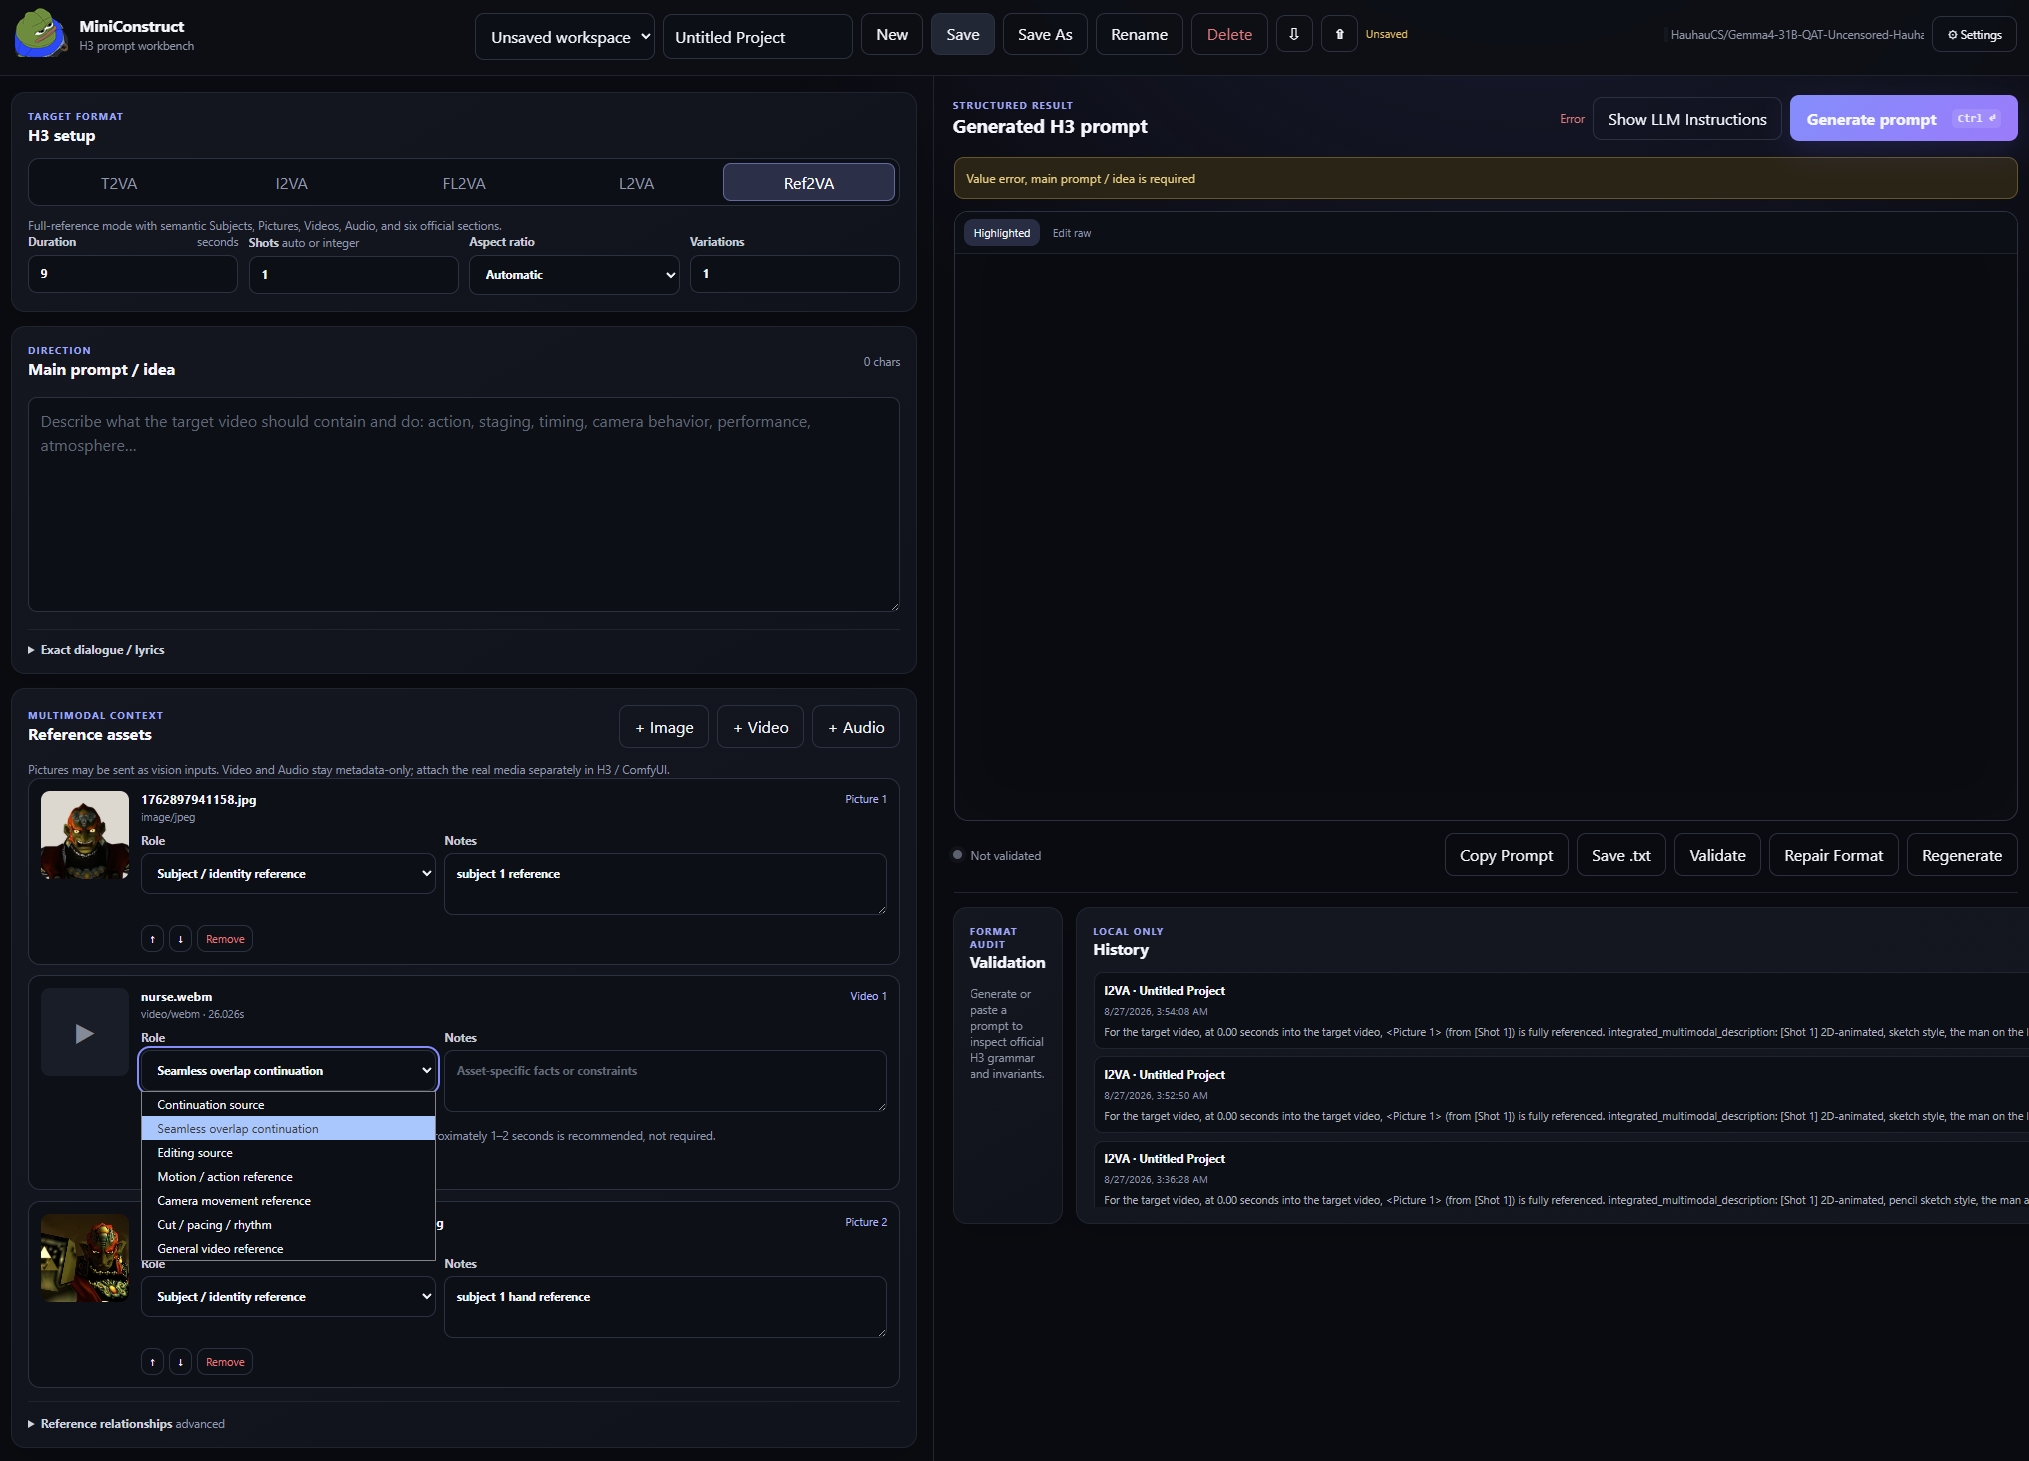Select the Ref2VA mode tab
This screenshot has height=1461, width=2029.
pos(809,183)
